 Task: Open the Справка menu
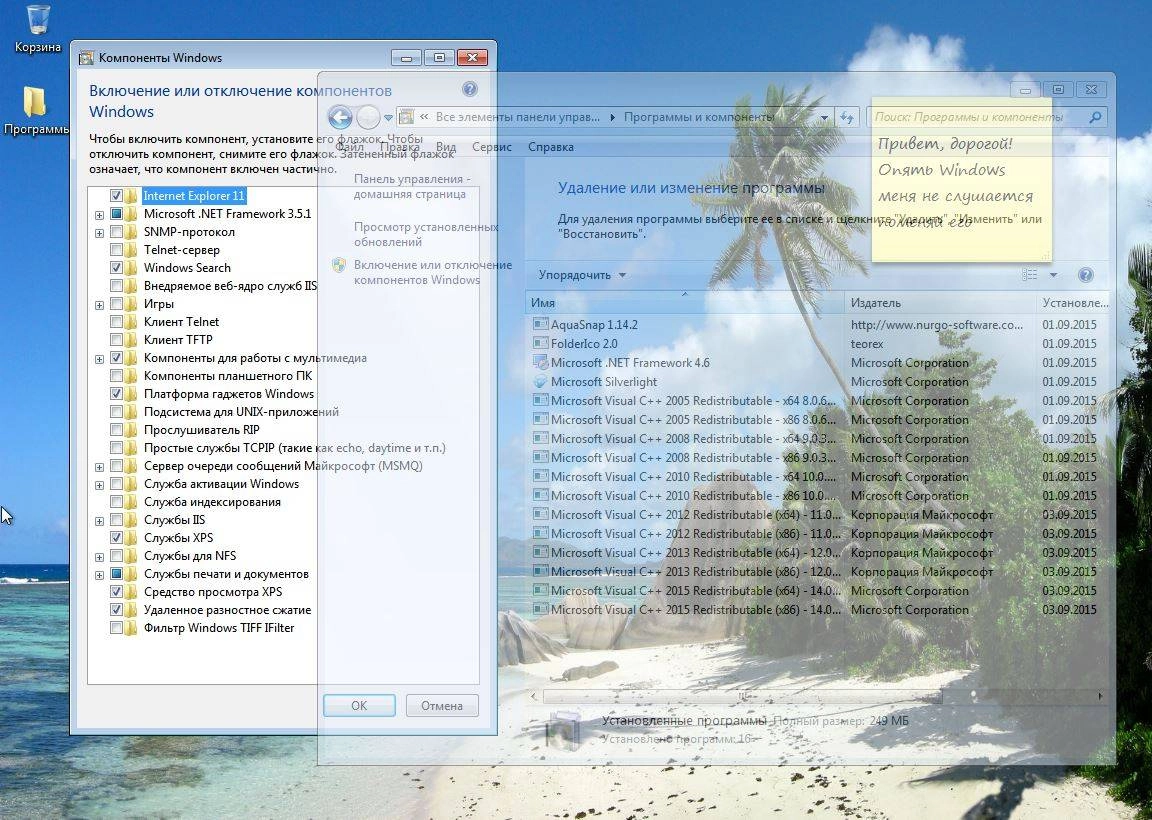550,147
